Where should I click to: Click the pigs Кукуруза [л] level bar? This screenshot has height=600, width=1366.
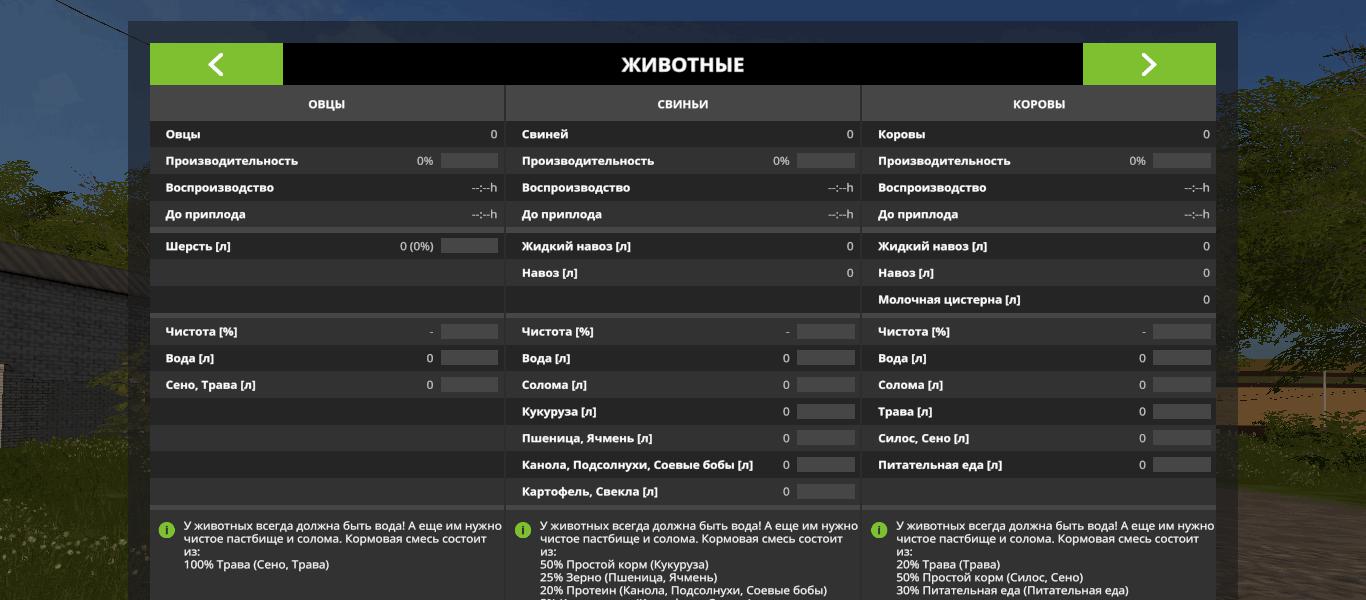825,412
